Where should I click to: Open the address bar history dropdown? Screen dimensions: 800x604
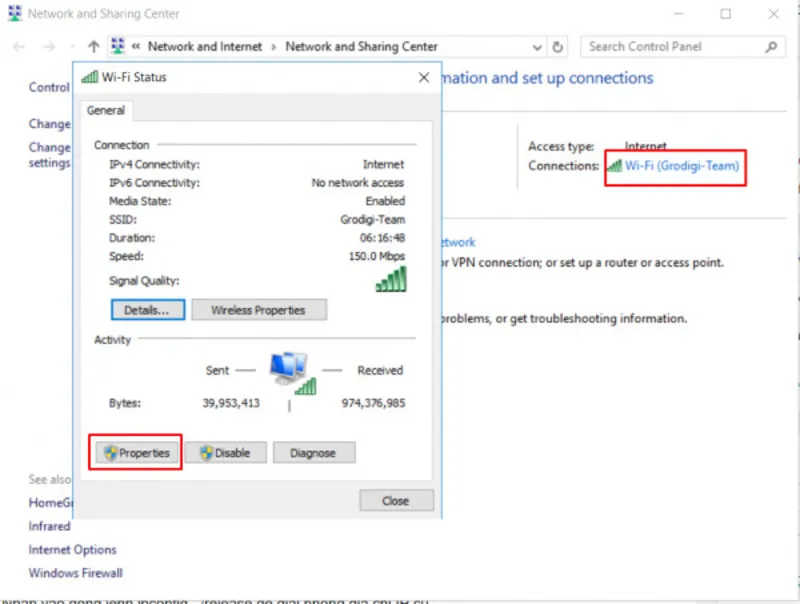pos(537,47)
